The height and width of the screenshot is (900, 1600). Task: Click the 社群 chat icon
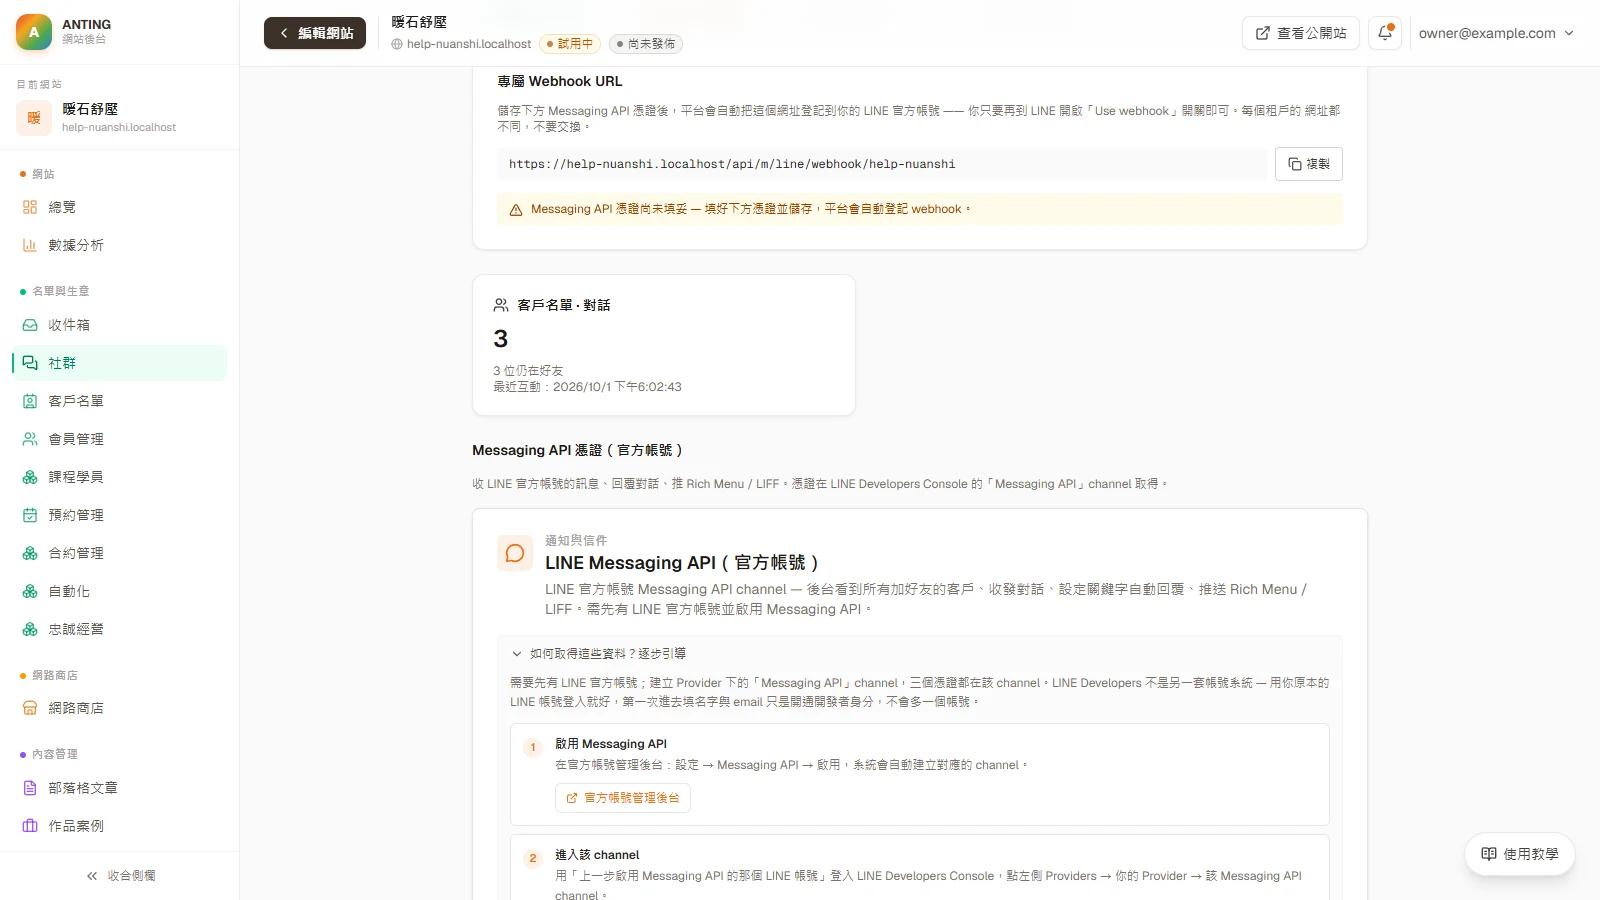[x=30, y=363]
